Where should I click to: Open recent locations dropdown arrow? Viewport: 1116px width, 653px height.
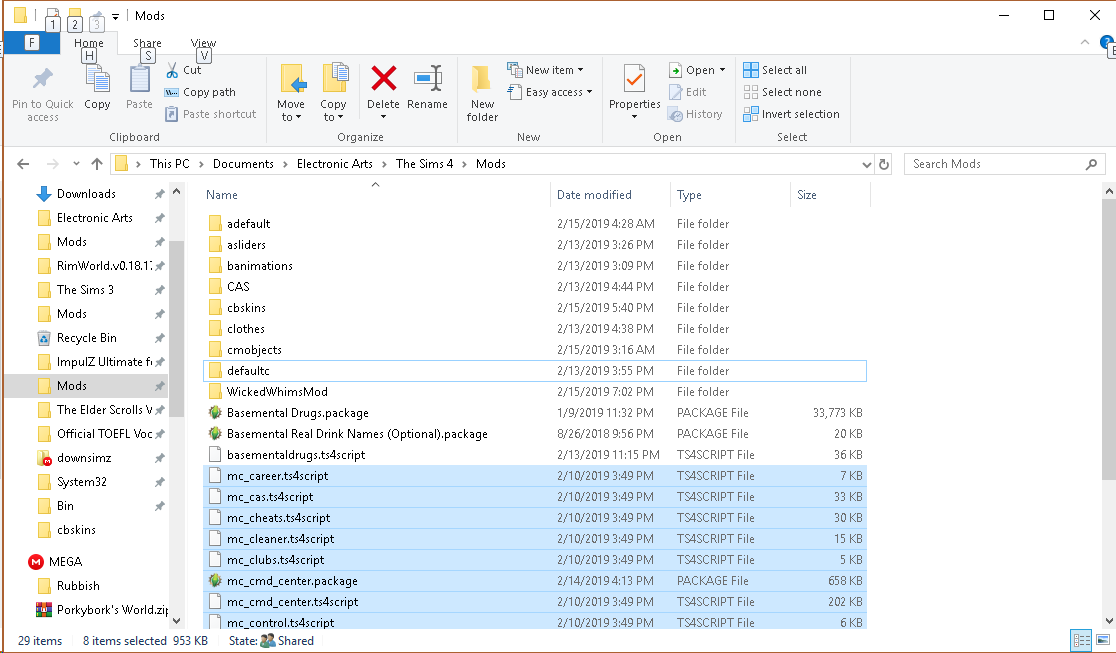76,164
